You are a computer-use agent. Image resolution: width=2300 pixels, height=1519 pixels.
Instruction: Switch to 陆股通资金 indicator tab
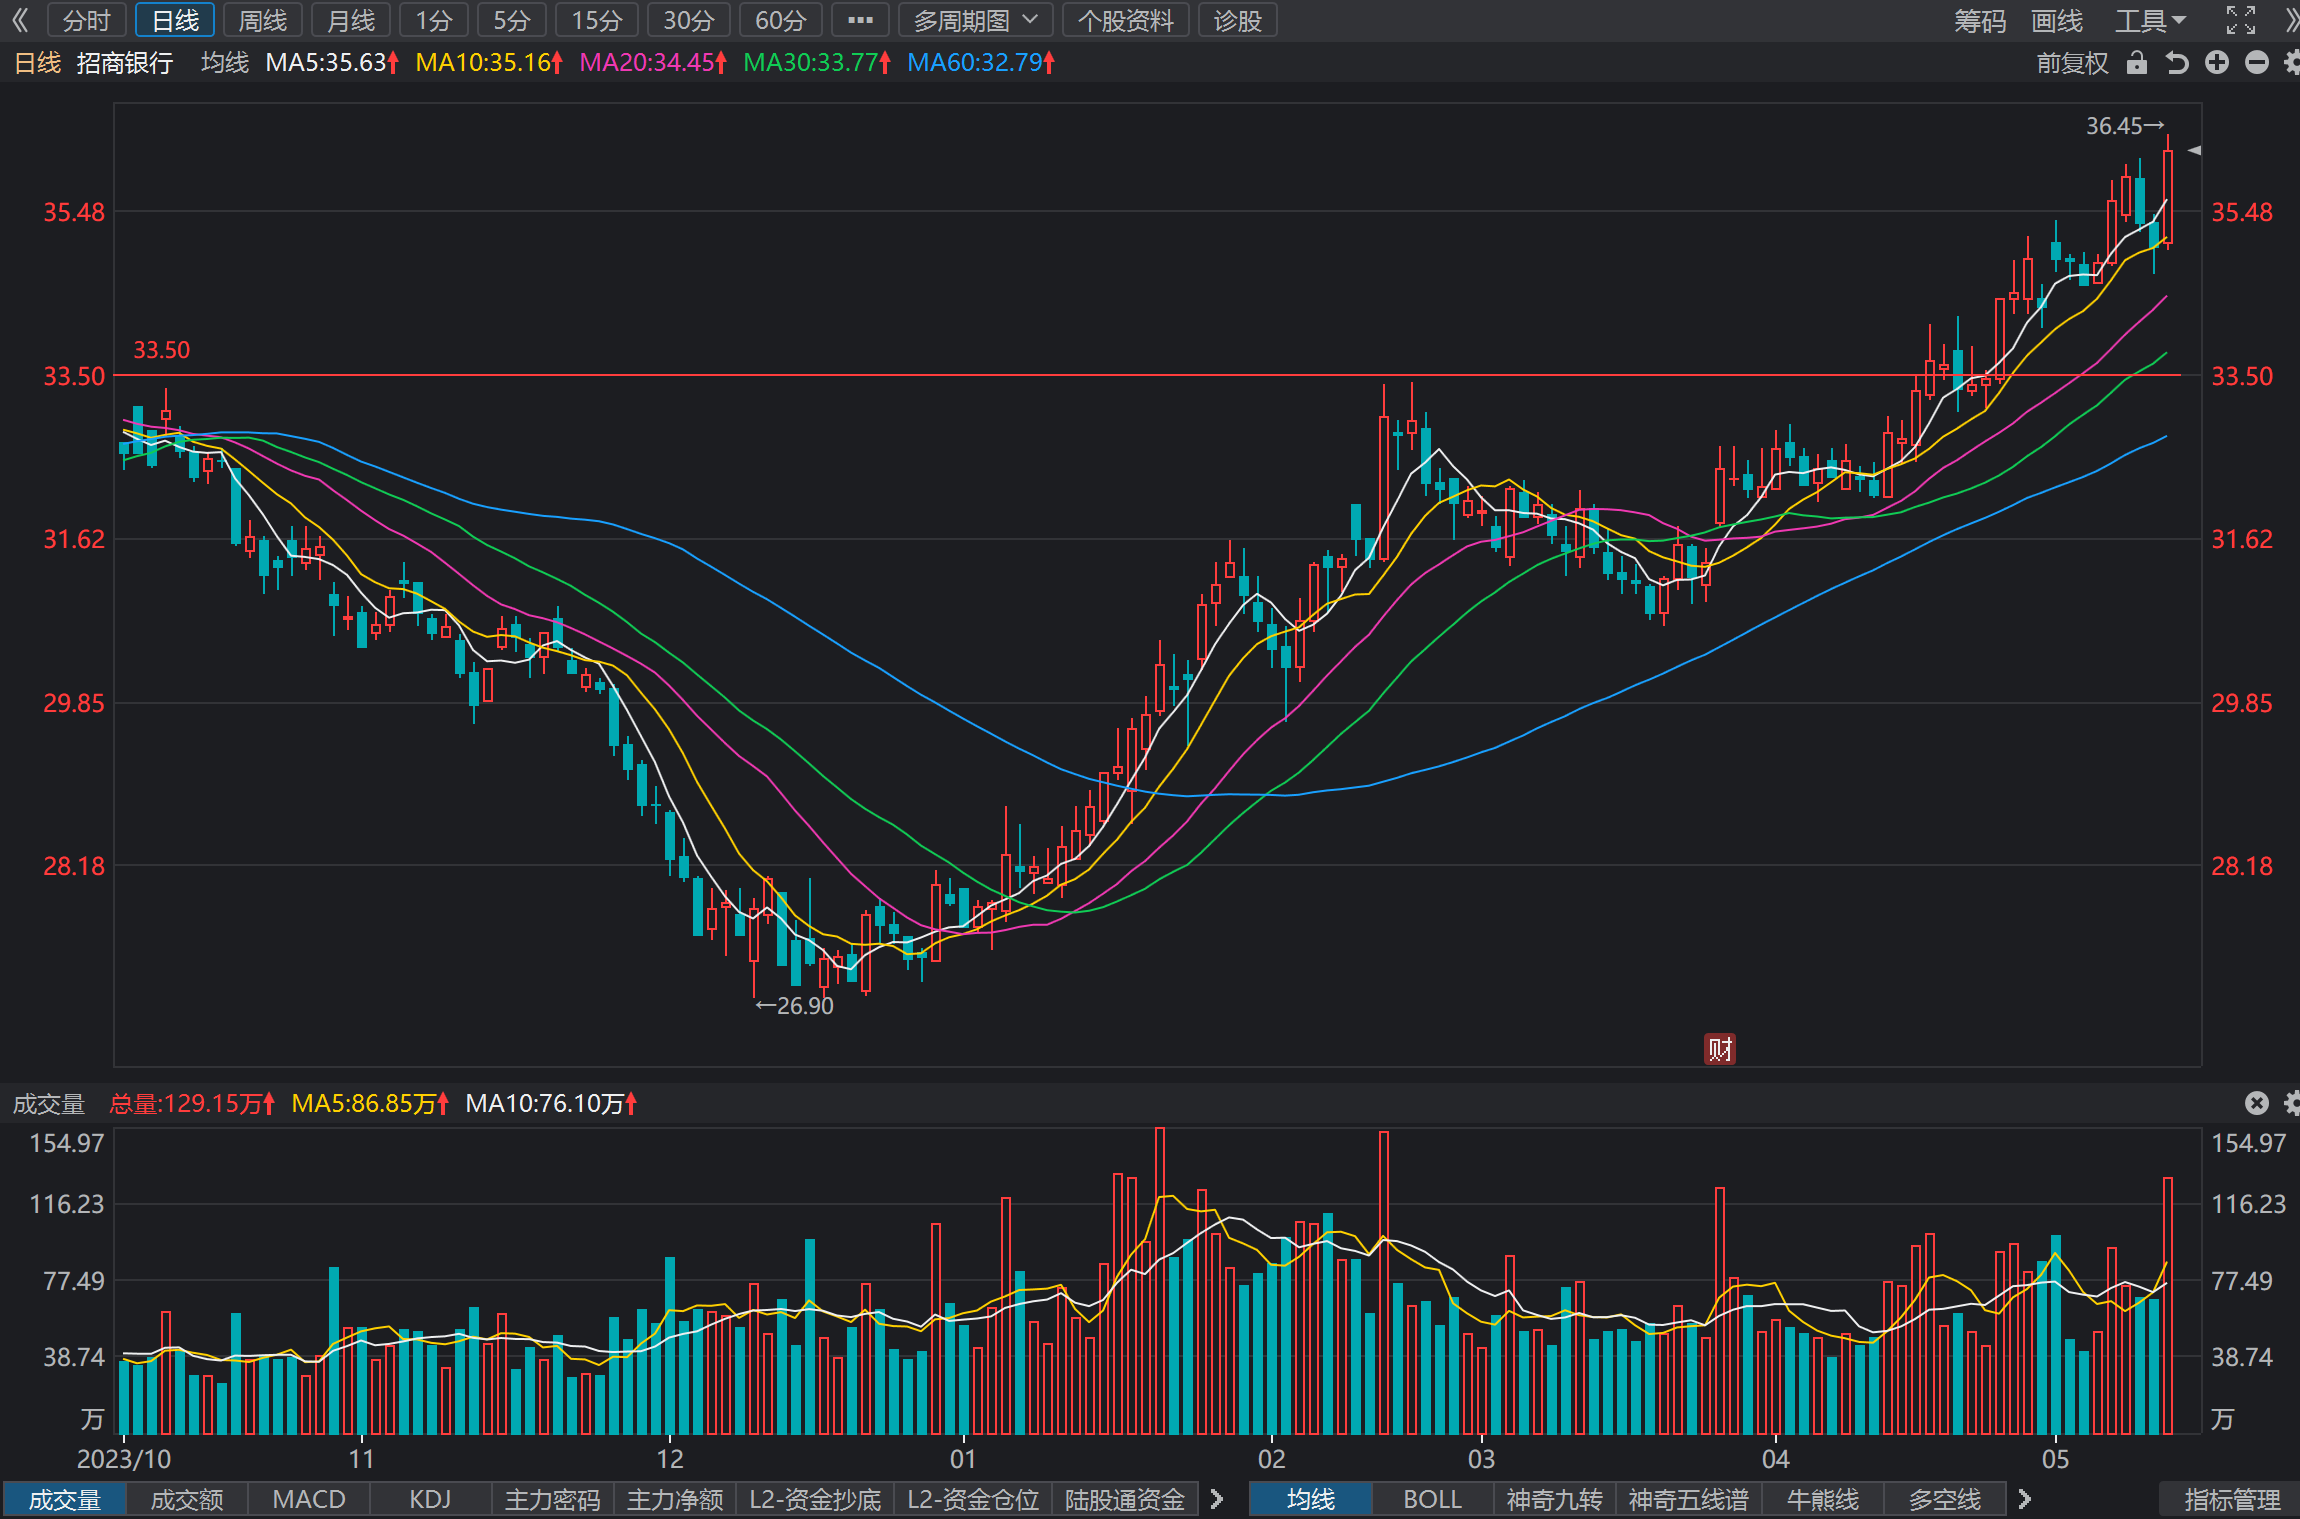(1125, 1500)
